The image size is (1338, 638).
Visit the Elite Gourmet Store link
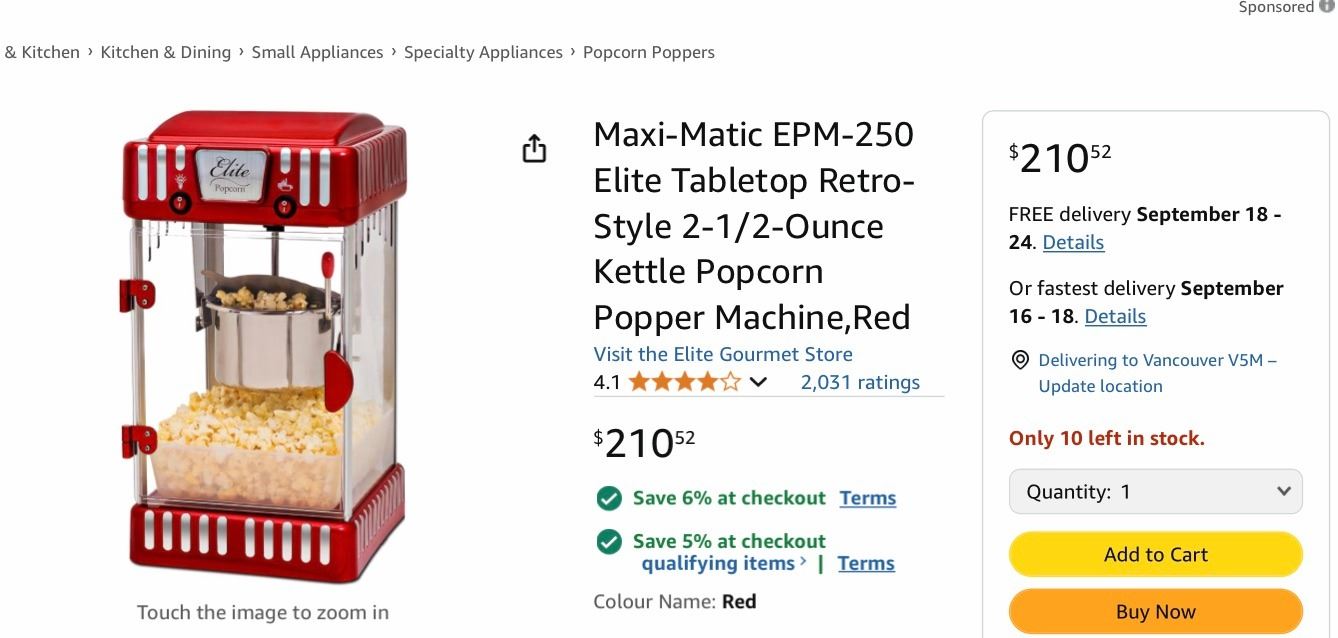coord(723,354)
